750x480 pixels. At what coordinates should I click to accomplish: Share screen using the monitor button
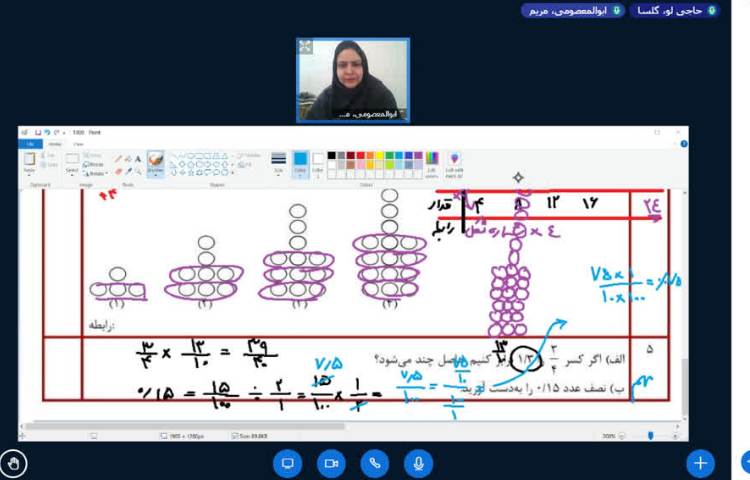(x=287, y=463)
